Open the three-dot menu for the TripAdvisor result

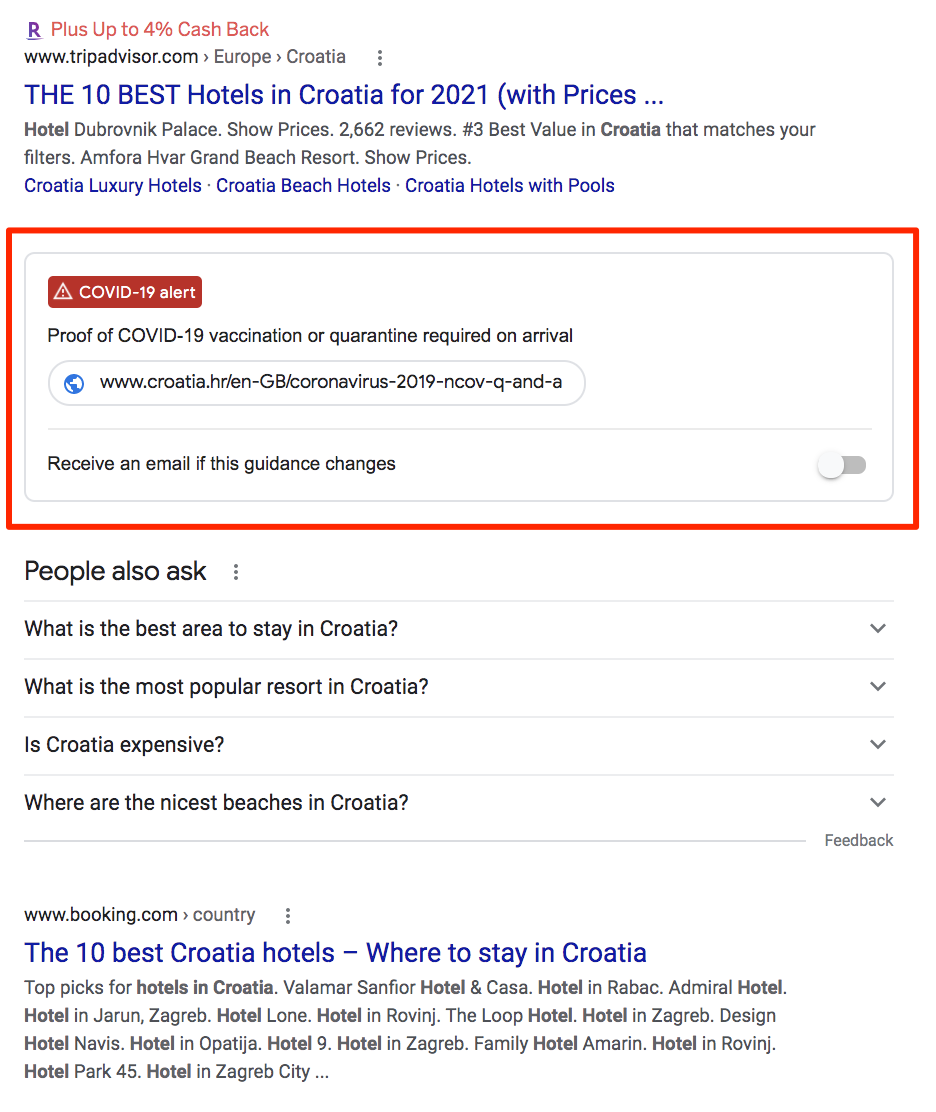(380, 58)
